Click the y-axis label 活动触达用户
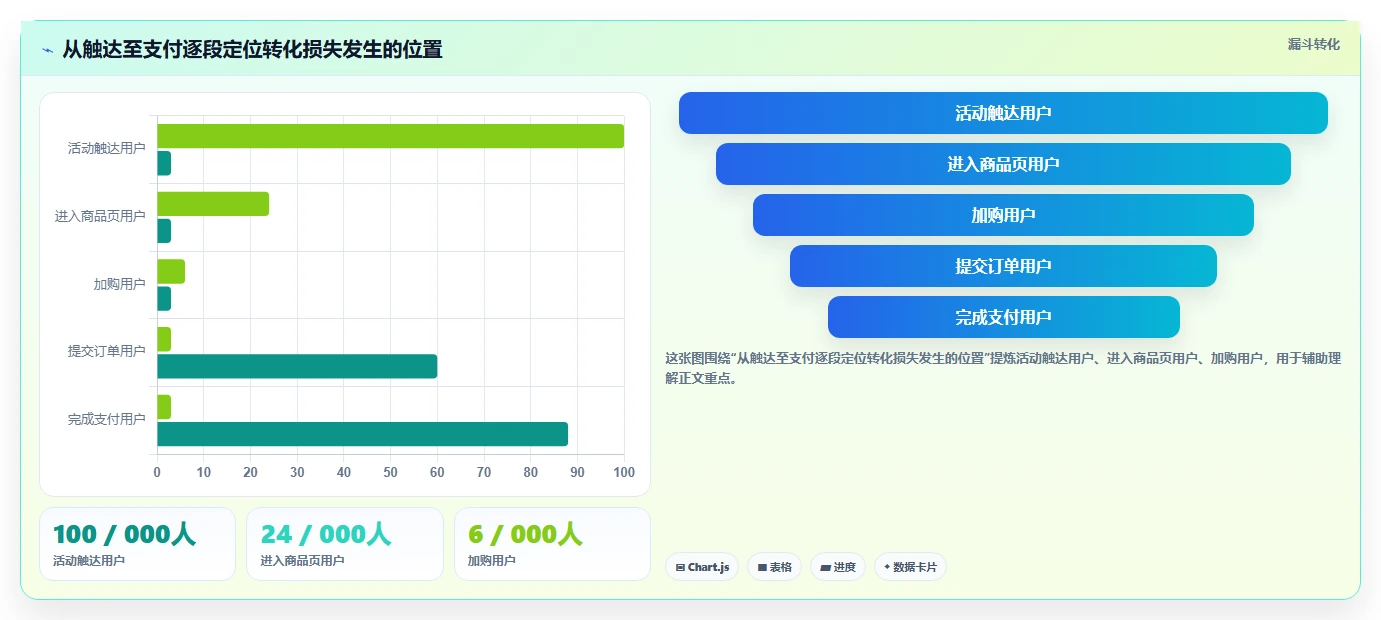The height and width of the screenshot is (620, 1381). [x=107, y=148]
